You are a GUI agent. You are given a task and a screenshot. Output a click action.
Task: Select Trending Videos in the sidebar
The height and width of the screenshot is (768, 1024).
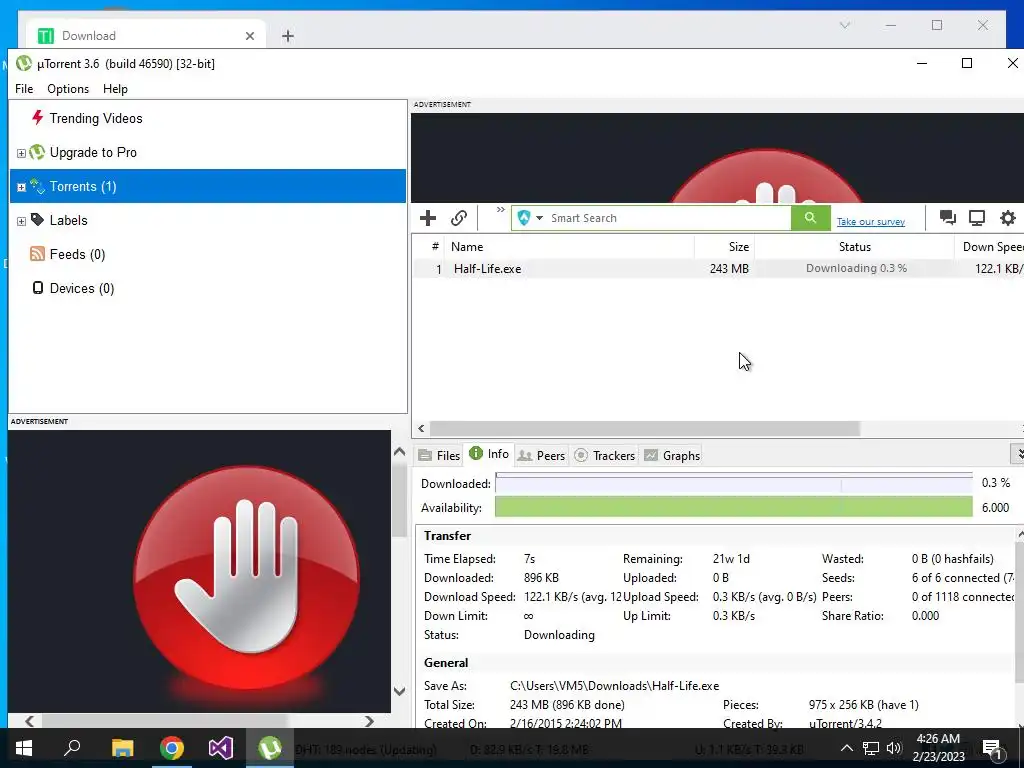(95, 118)
